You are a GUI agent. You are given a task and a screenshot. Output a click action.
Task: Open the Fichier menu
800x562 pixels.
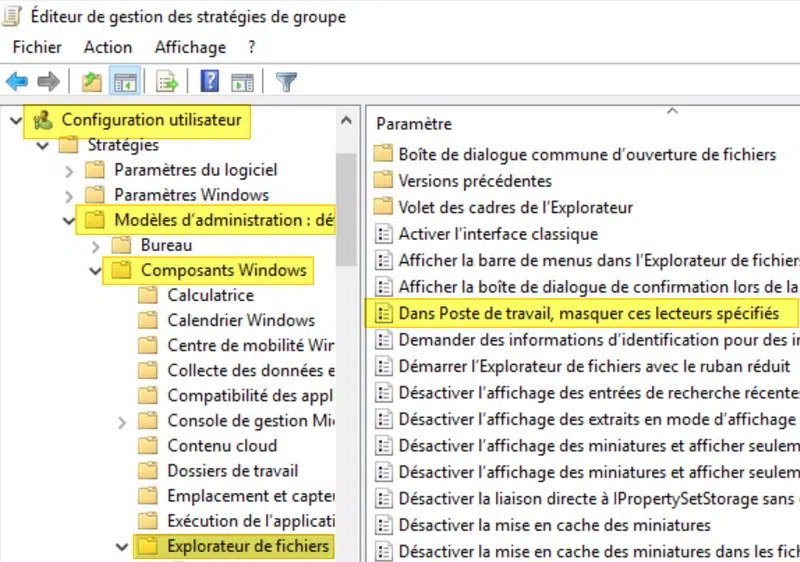(37, 47)
